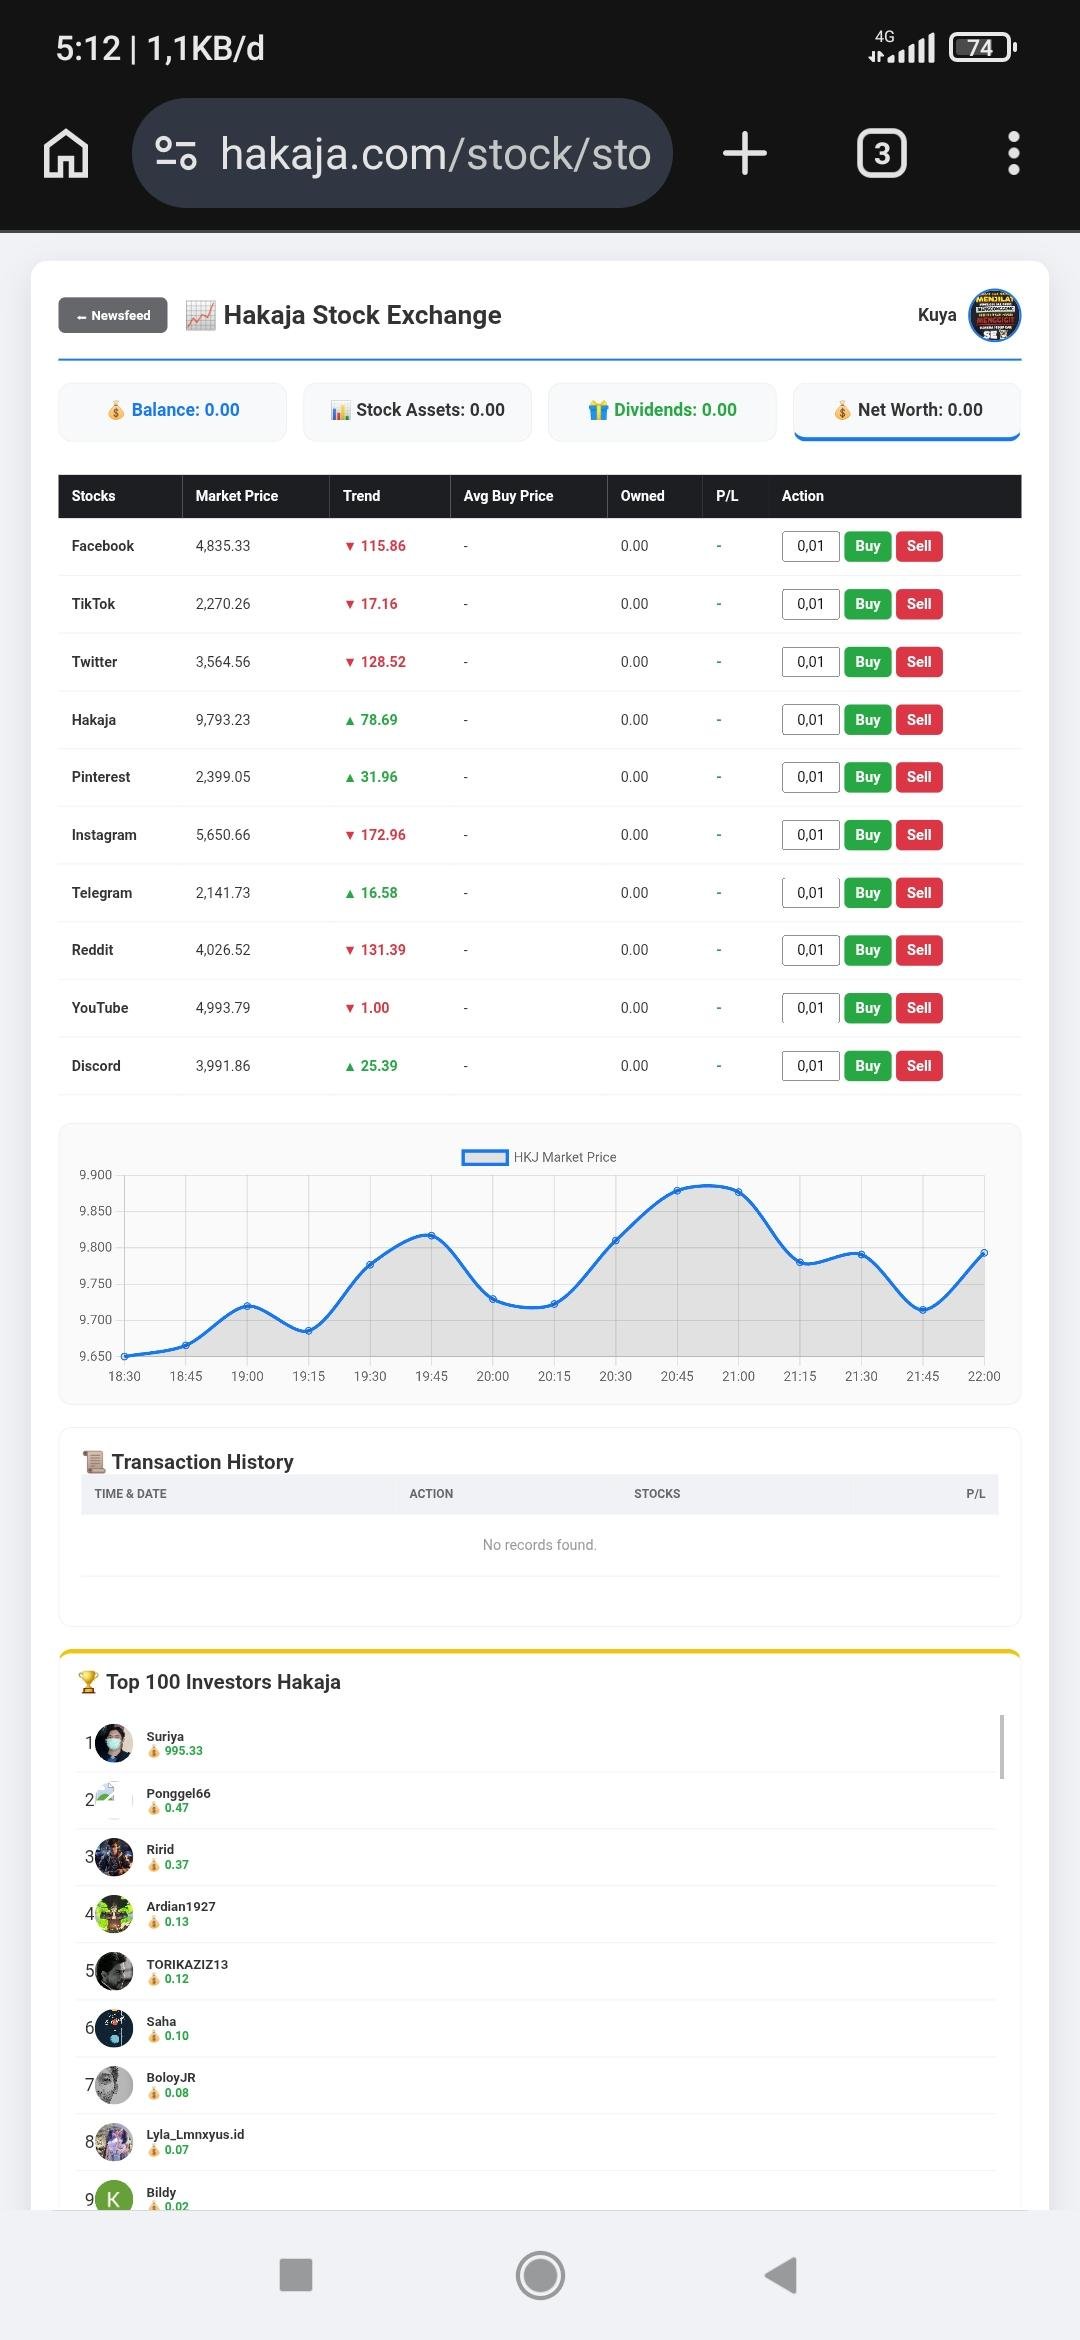Image resolution: width=1080 pixels, height=2340 pixels.
Task: Buy Facebook stock
Action: tap(867, 546)
